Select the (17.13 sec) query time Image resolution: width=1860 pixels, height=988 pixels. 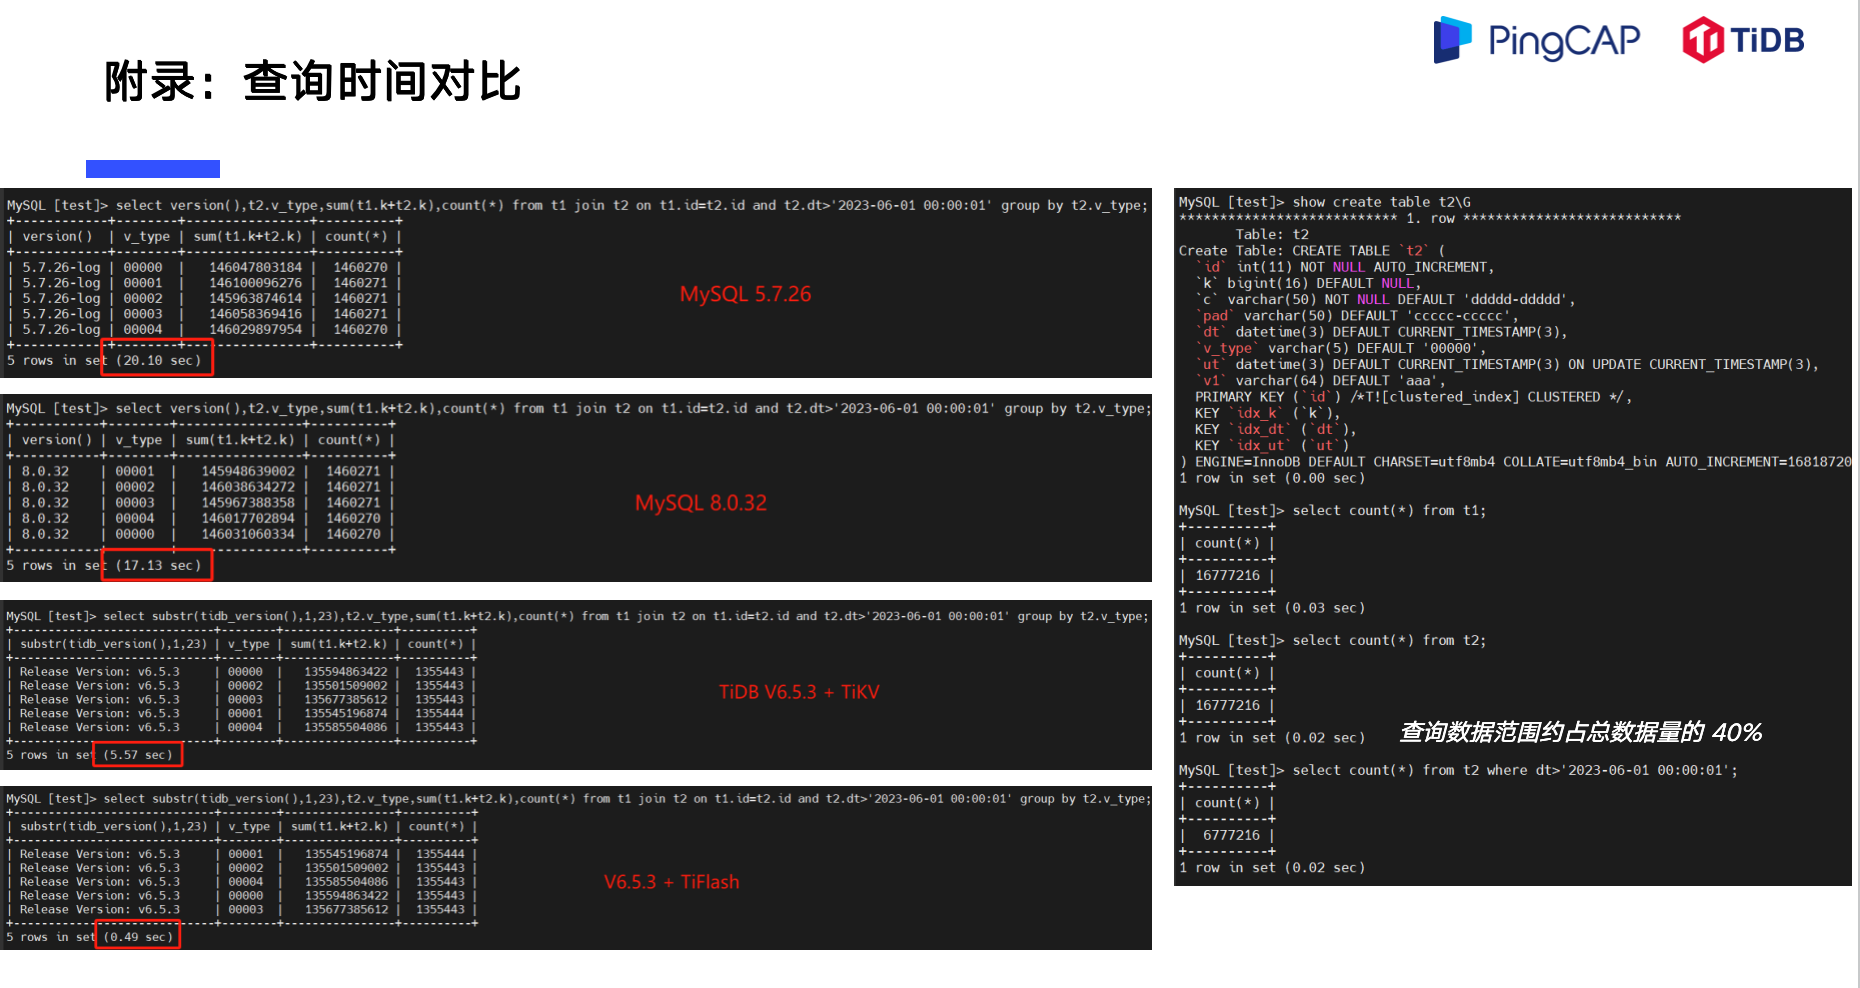pos(158,565)
